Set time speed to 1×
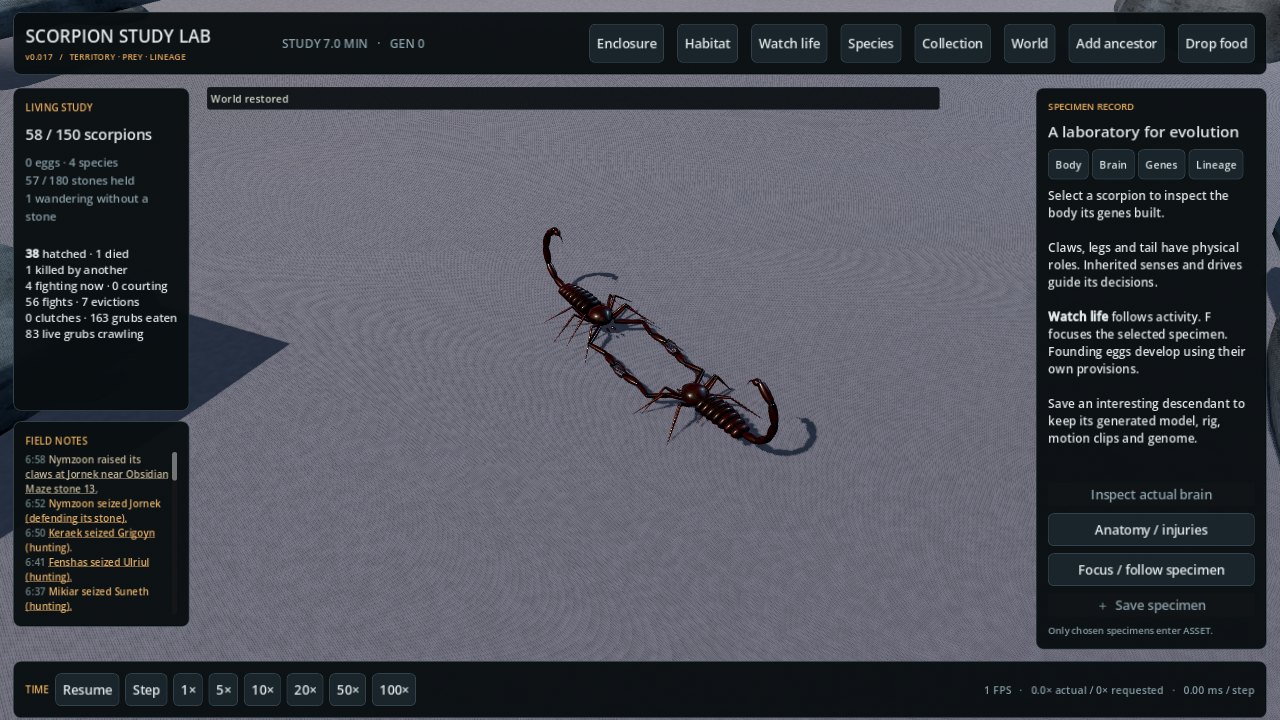 (x=187, y=690)
